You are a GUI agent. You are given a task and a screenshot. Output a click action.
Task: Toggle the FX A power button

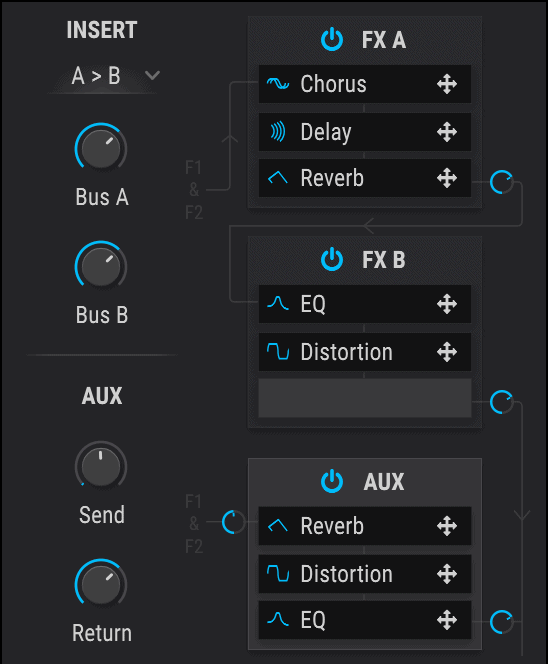332,39
